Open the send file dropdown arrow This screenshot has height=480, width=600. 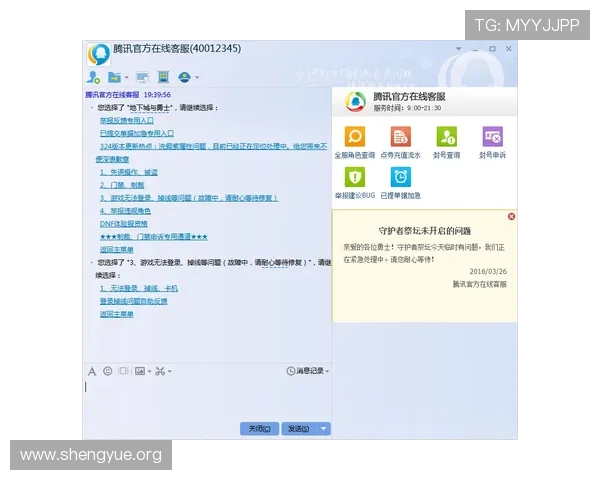(127, 78)
